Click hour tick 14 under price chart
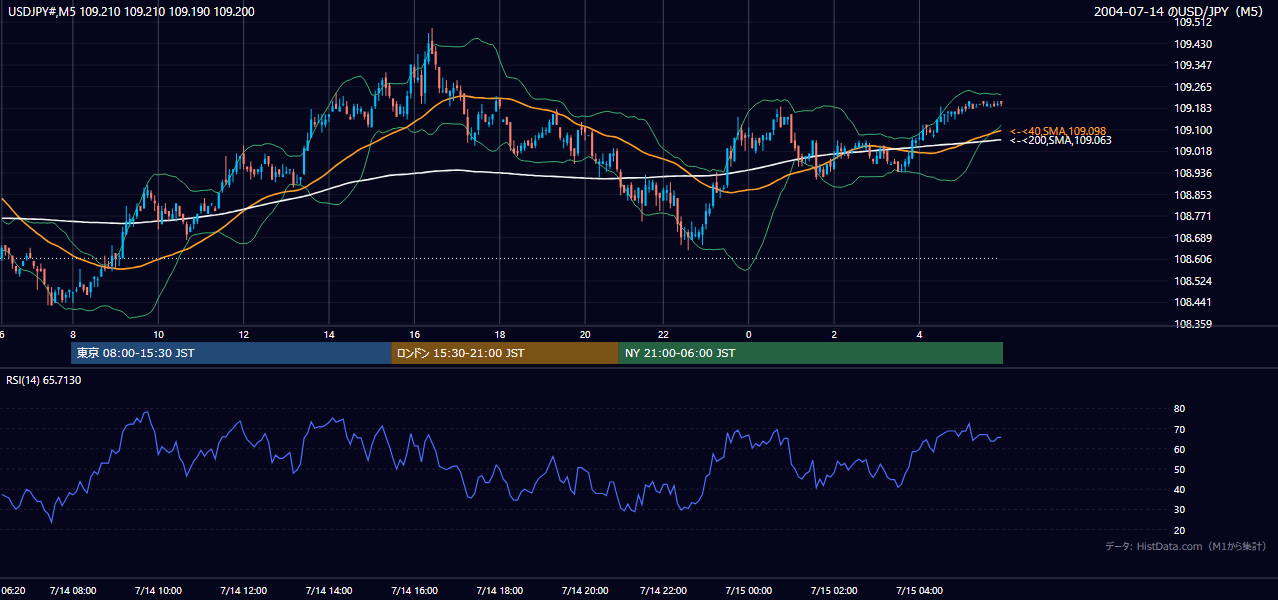1278x600 pixels. coord(329,334)
